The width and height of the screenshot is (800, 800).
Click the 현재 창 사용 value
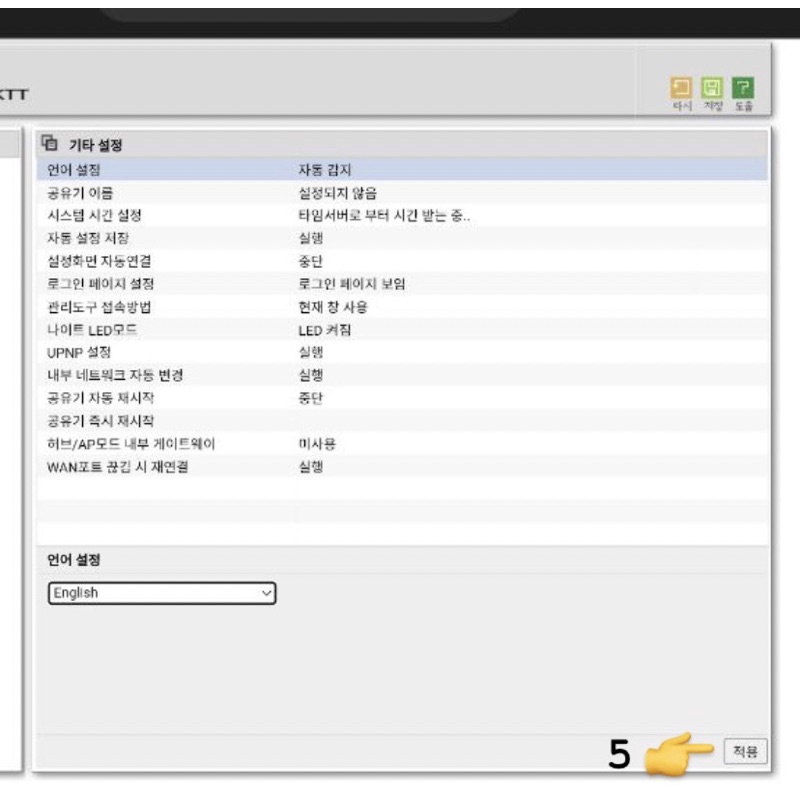(x=333, y=307)
